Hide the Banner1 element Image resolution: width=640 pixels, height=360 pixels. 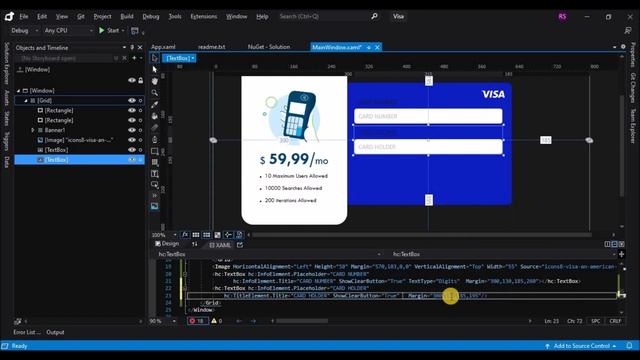pos(131,130)
